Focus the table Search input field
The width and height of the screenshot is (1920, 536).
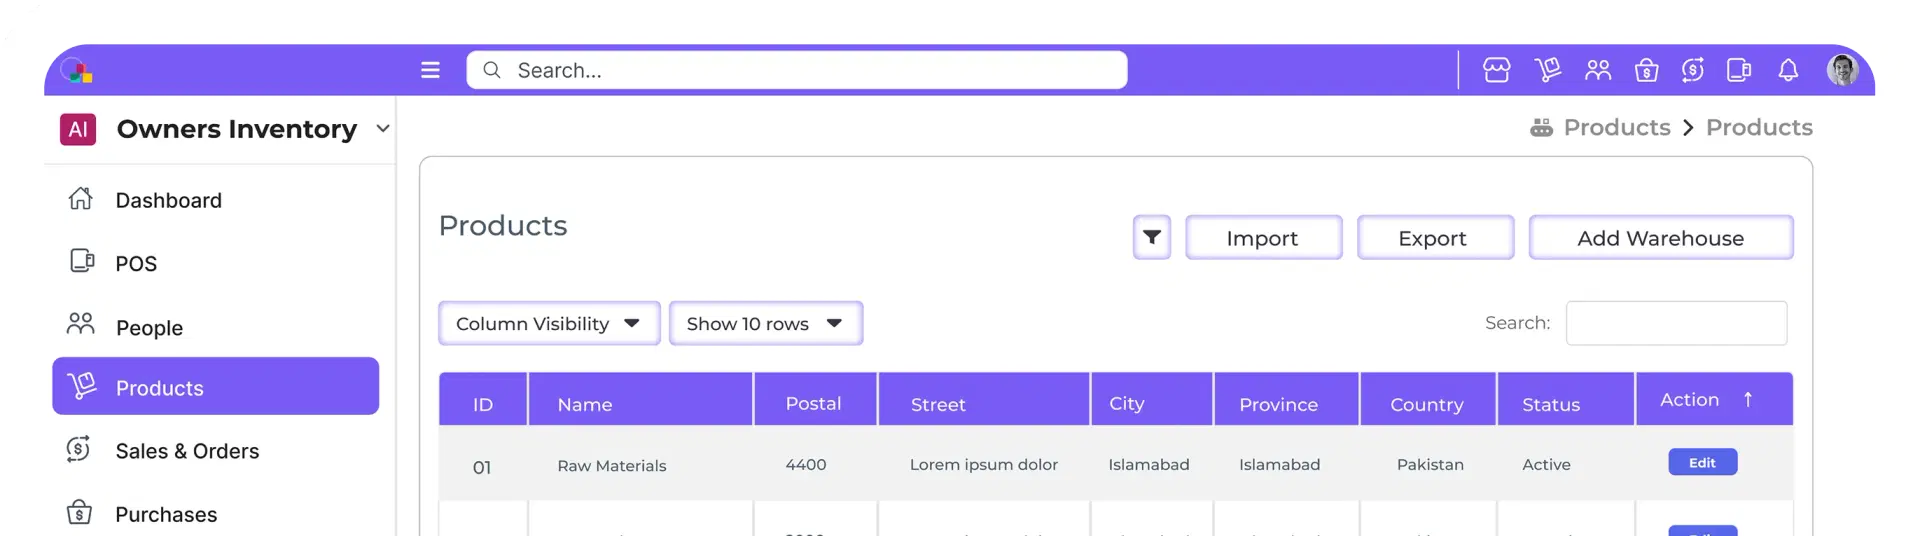1676,323
